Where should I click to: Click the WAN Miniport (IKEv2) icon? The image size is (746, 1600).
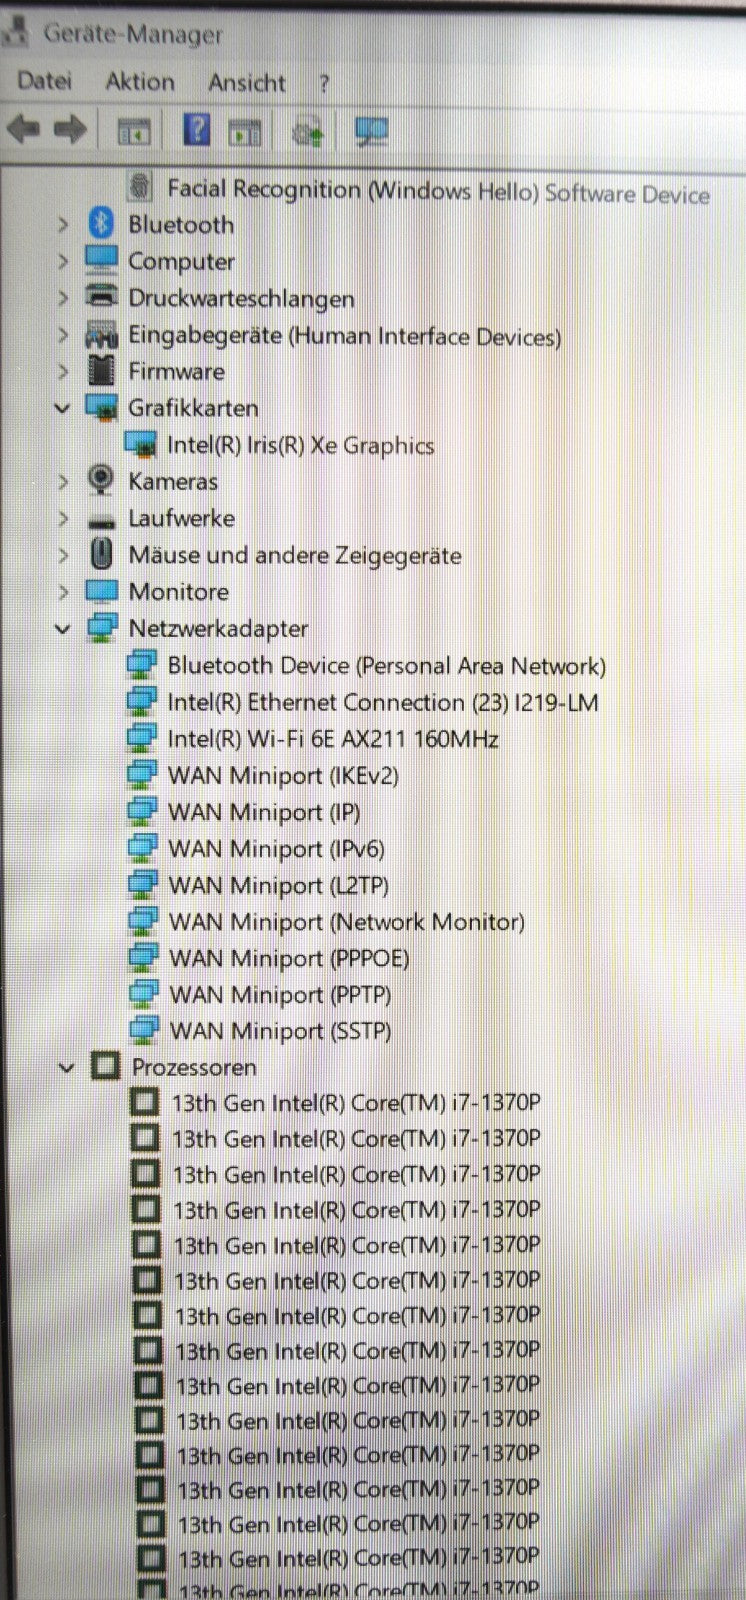click(x=143, y=774)
